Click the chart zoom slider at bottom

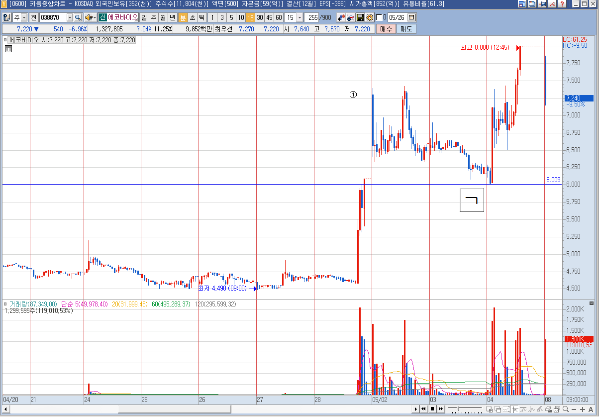coord(465,409)
